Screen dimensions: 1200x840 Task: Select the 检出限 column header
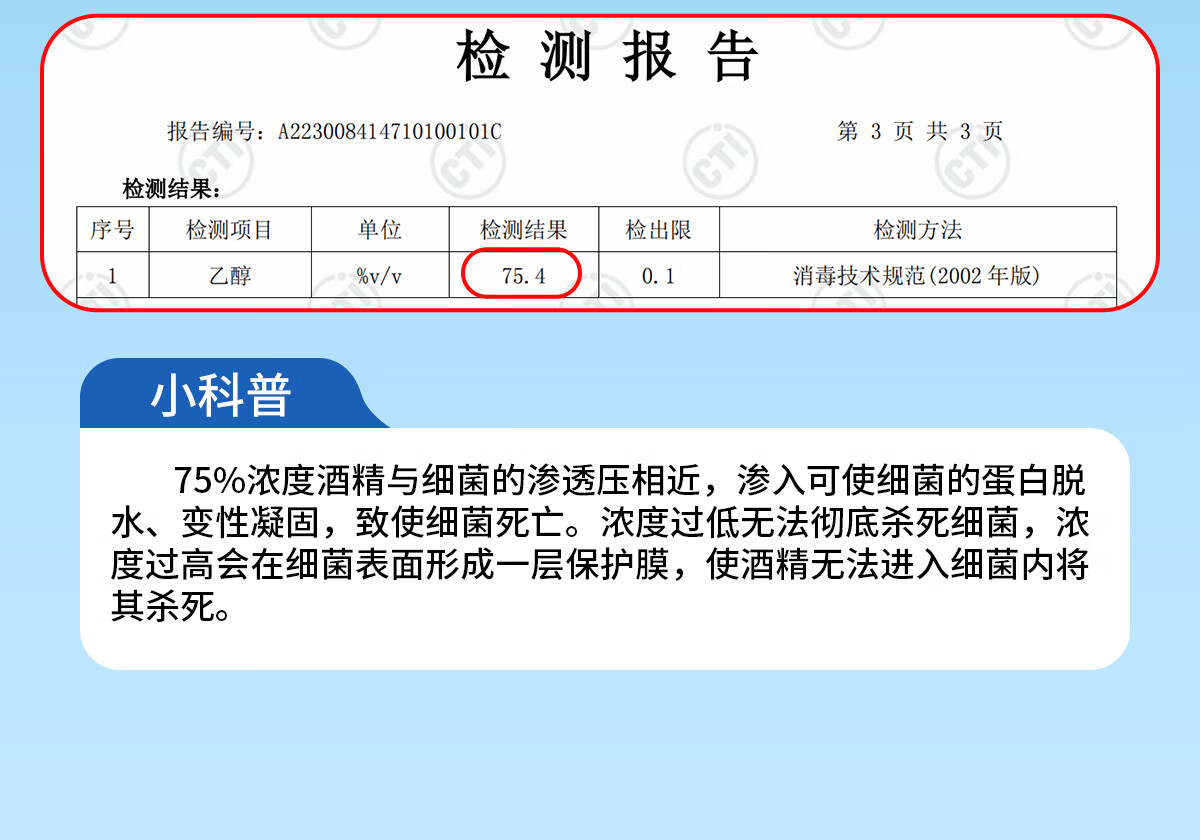pyautogui.click(x=658, y=230)
